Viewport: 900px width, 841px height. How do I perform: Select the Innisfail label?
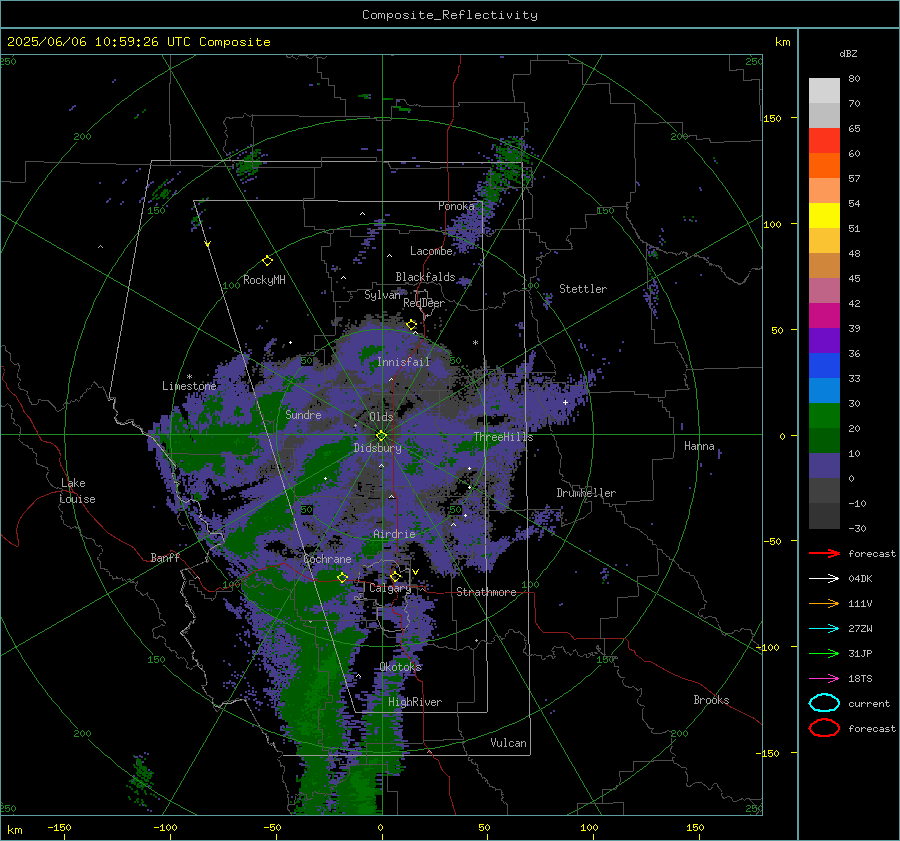pos(403,362)
